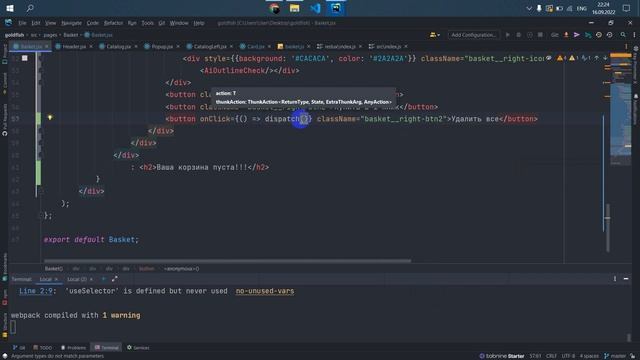
Task: Click terminal expand arrows icon
Action: tap(114, 279)
